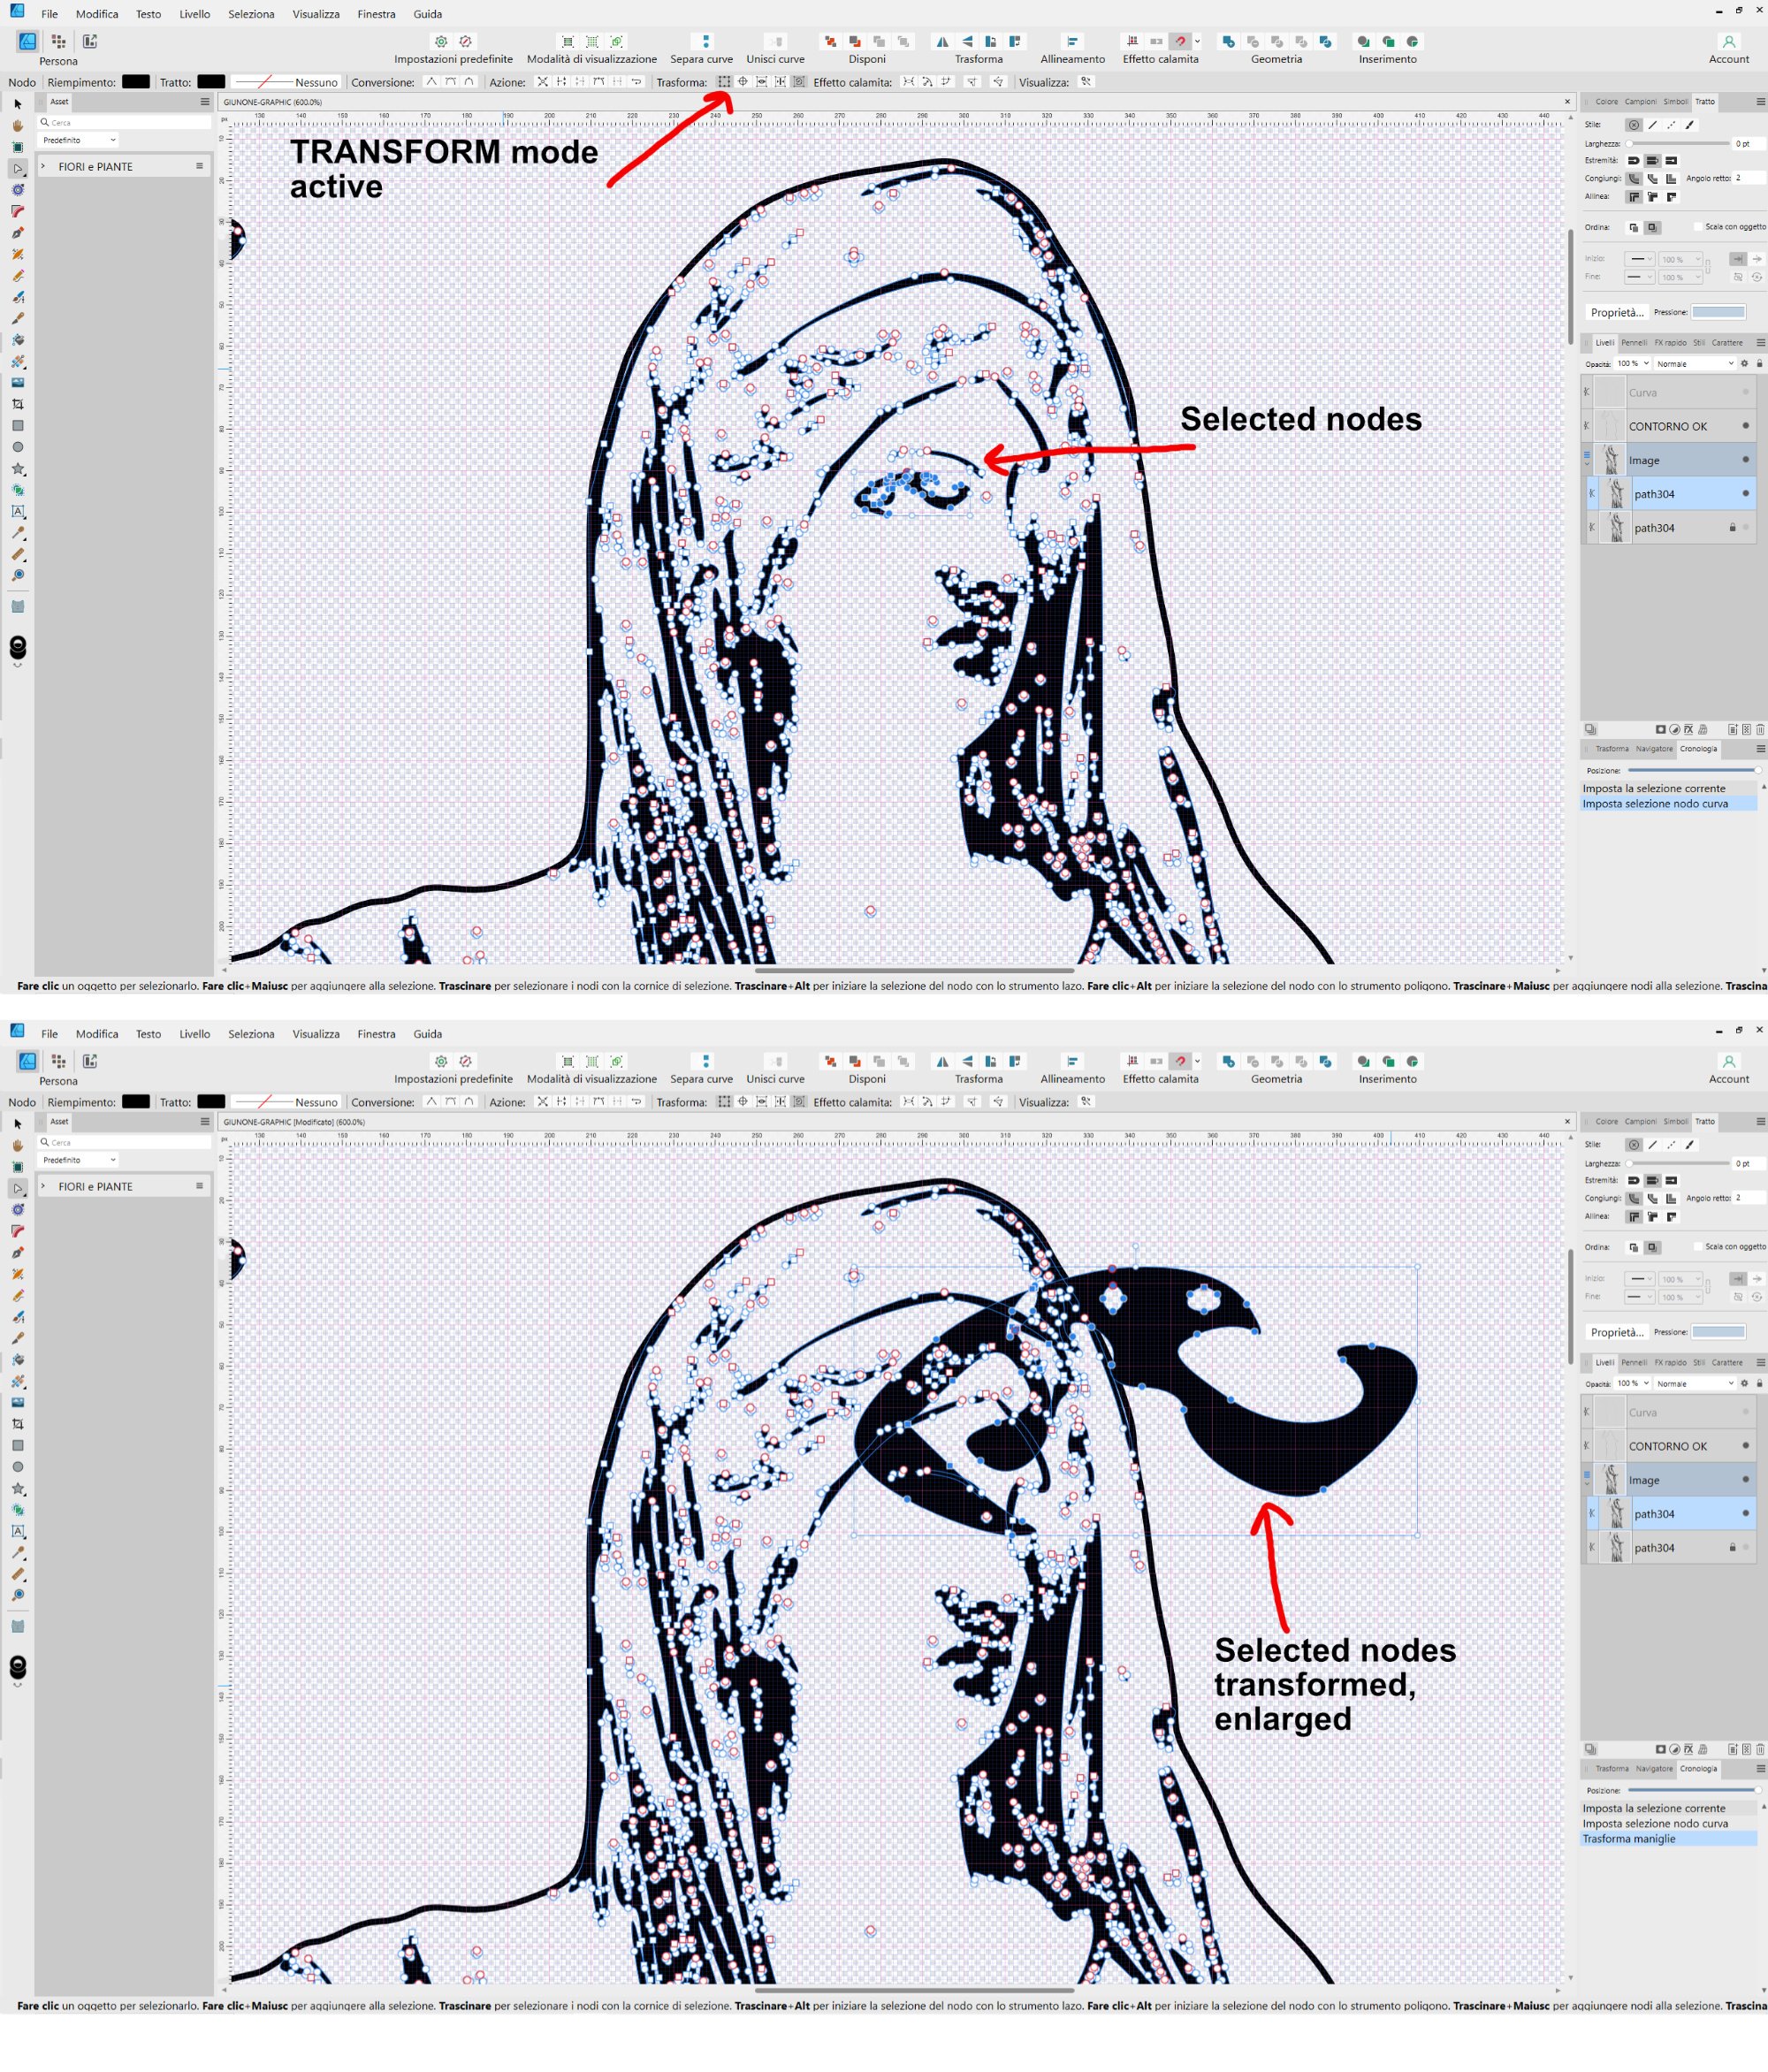This screenshot has width=1768, height=2072.
Task: Toggle layer lock icon beside Normale, upper window
Action: pos(1760,363)
